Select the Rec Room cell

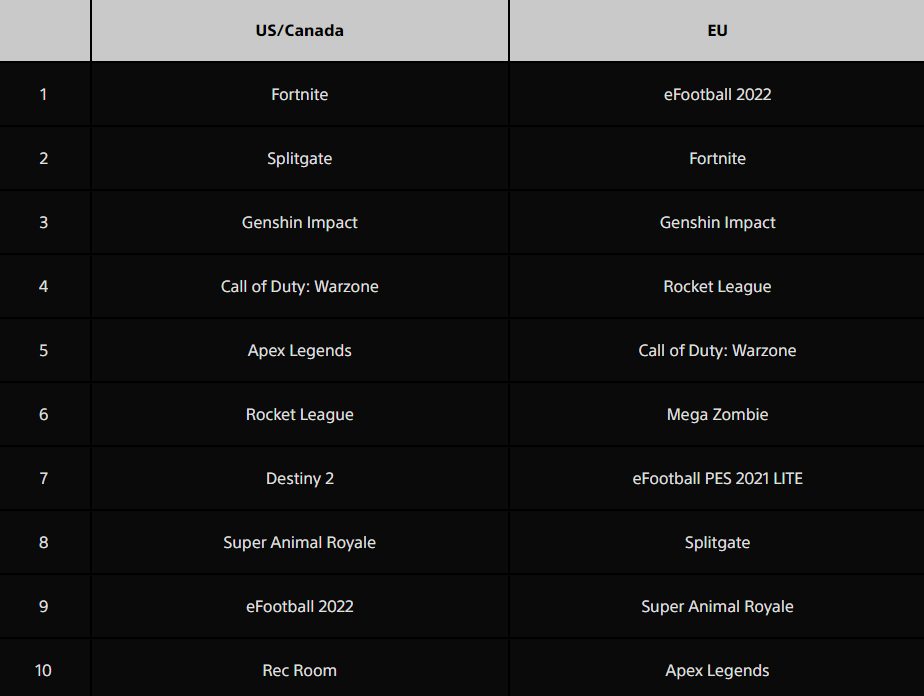pyautogui.click(x=299, y=671)
